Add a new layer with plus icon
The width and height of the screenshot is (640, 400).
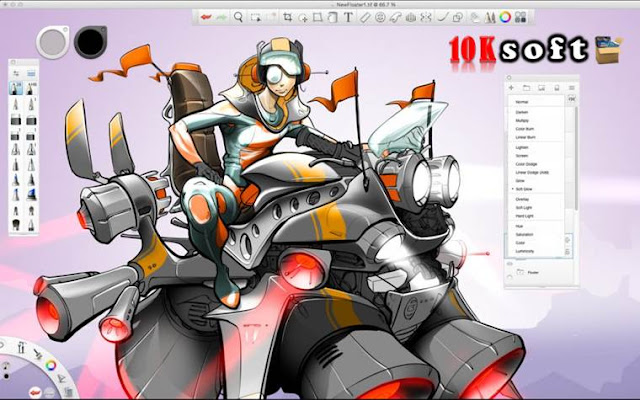tap(511, 88)
